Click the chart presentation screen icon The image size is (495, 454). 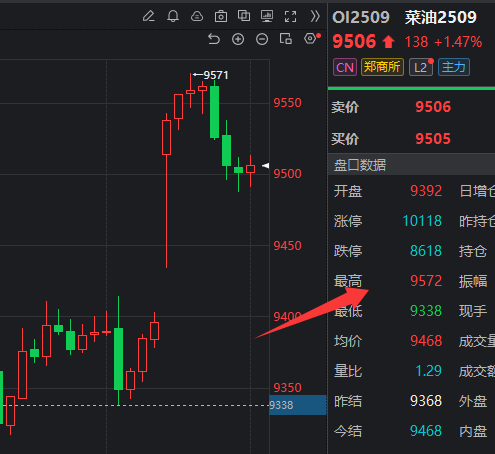(267, 16)
